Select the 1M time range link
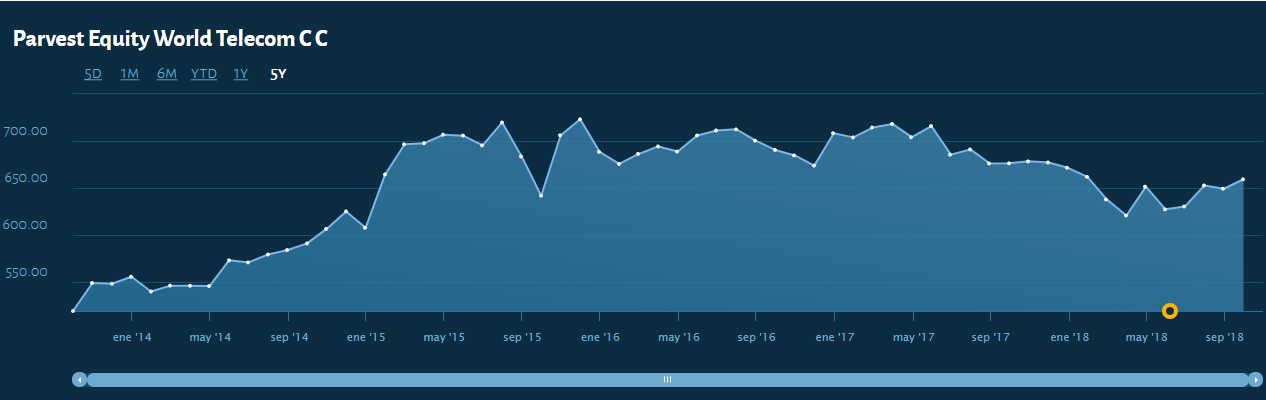The image size is (1266, 400). (x=130, y=74)
